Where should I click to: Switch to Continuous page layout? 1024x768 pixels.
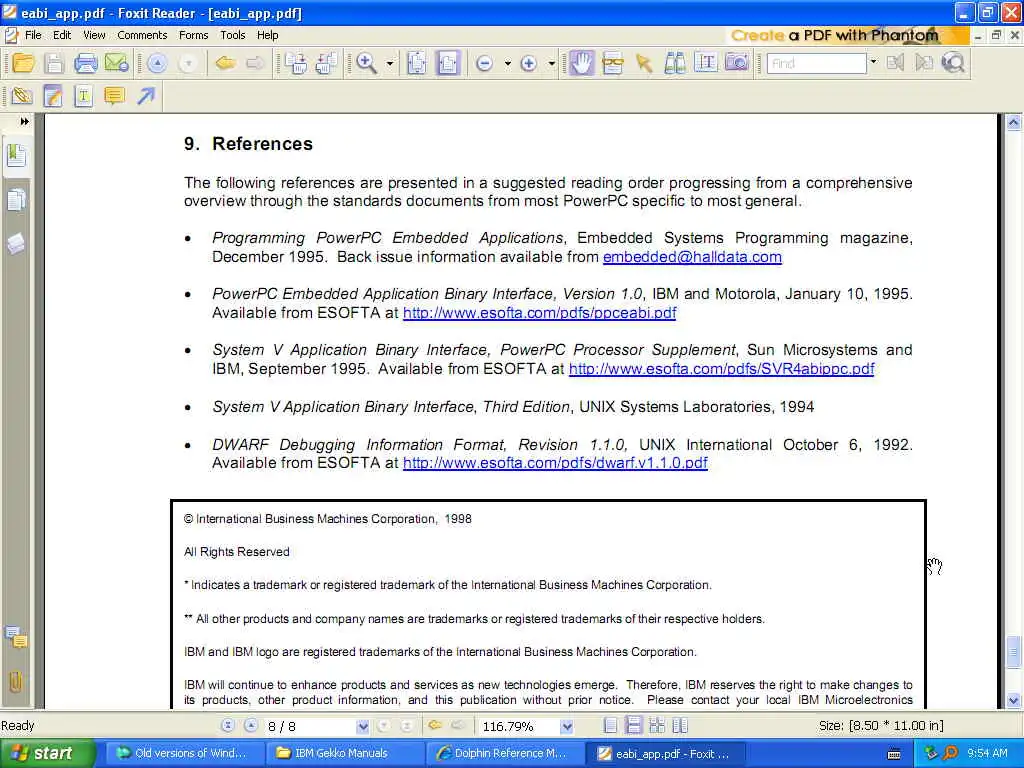pos(633,726)
